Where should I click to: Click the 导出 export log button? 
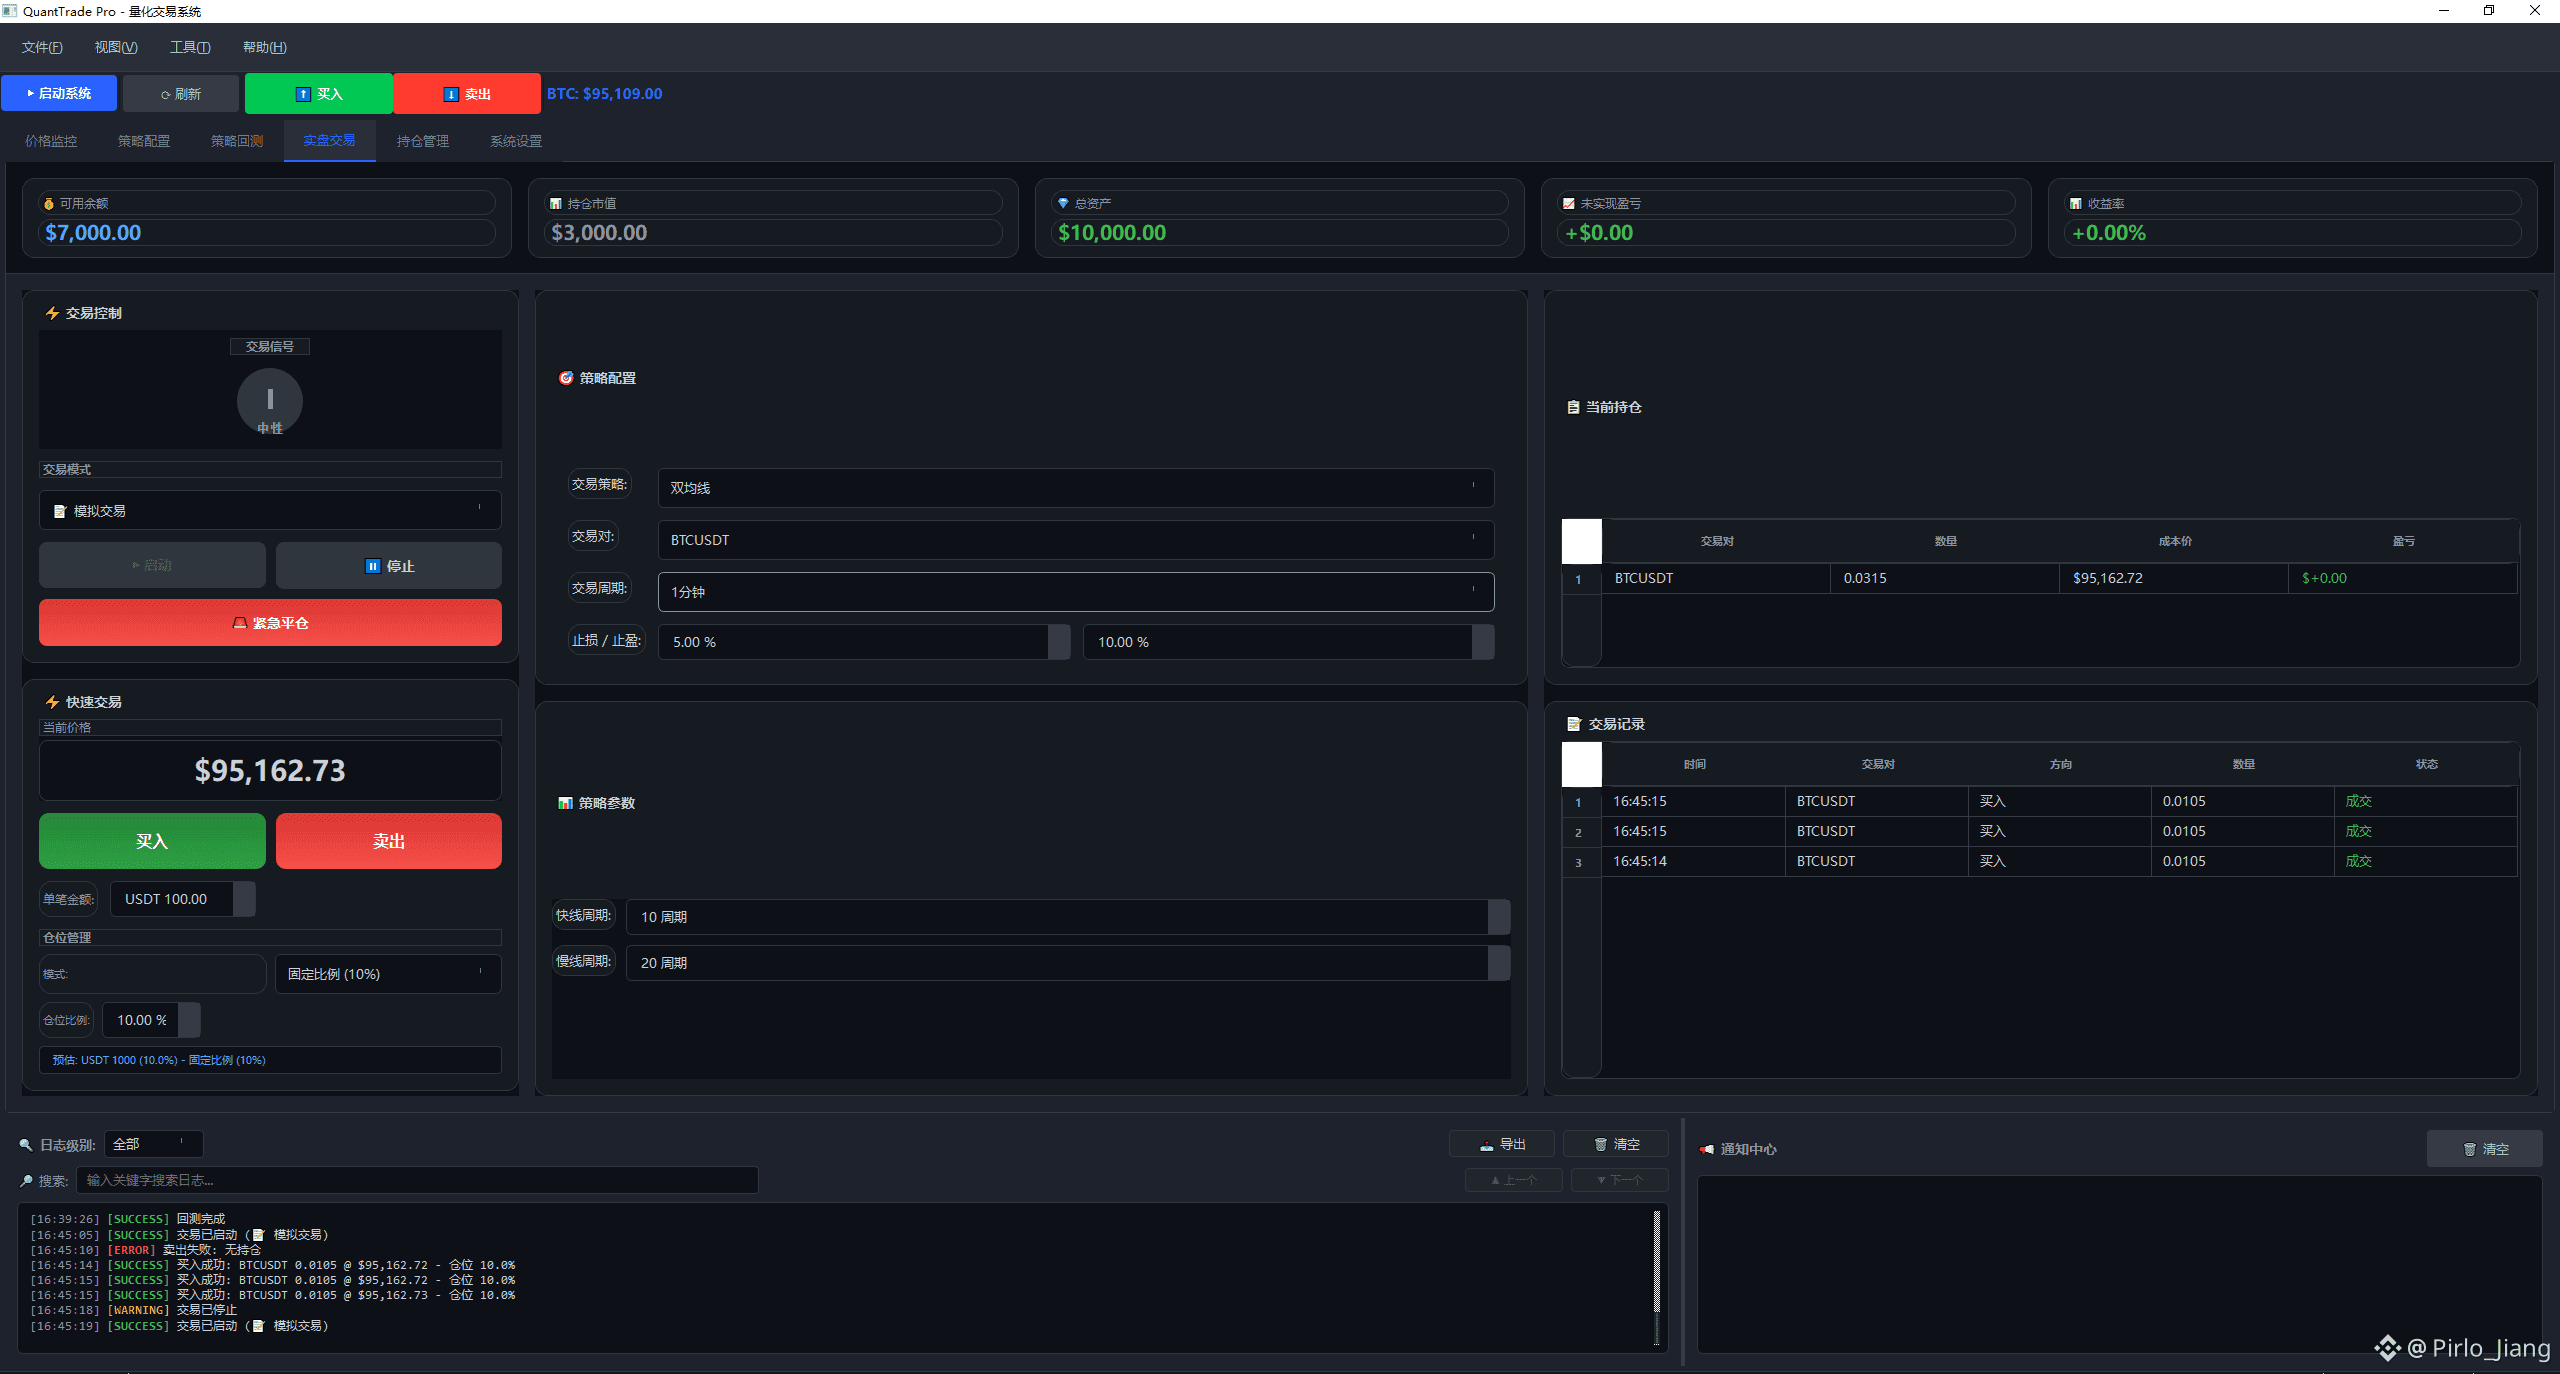pyautogui.click(x=1502, y=1144)
